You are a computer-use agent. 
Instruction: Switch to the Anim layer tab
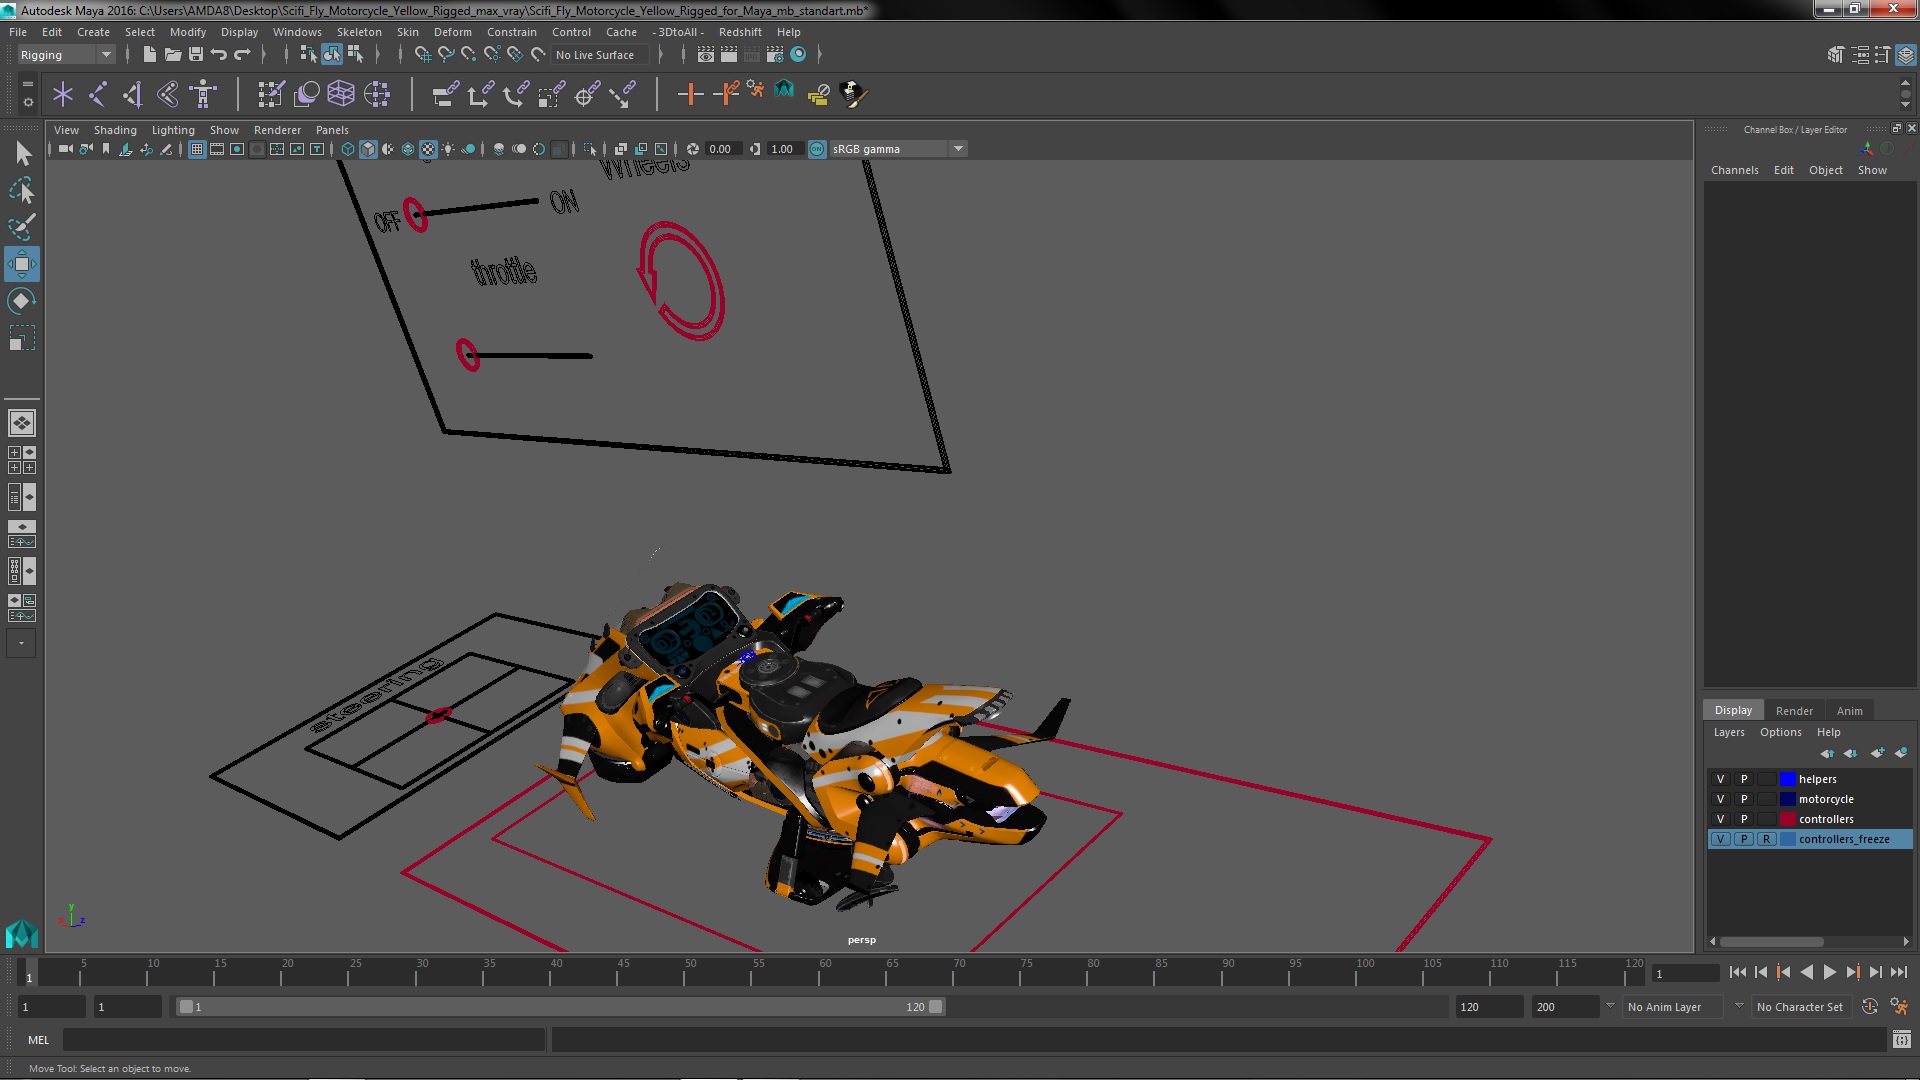point(1850,711)
